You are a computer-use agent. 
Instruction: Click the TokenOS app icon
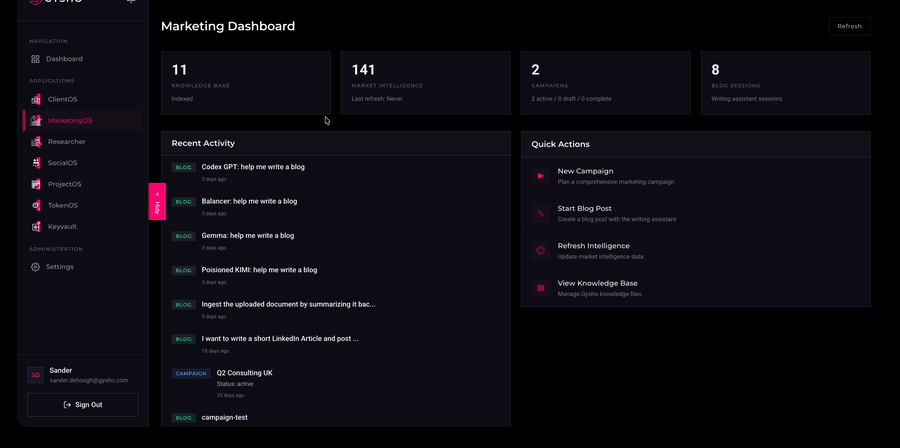[x=36, y=205]
